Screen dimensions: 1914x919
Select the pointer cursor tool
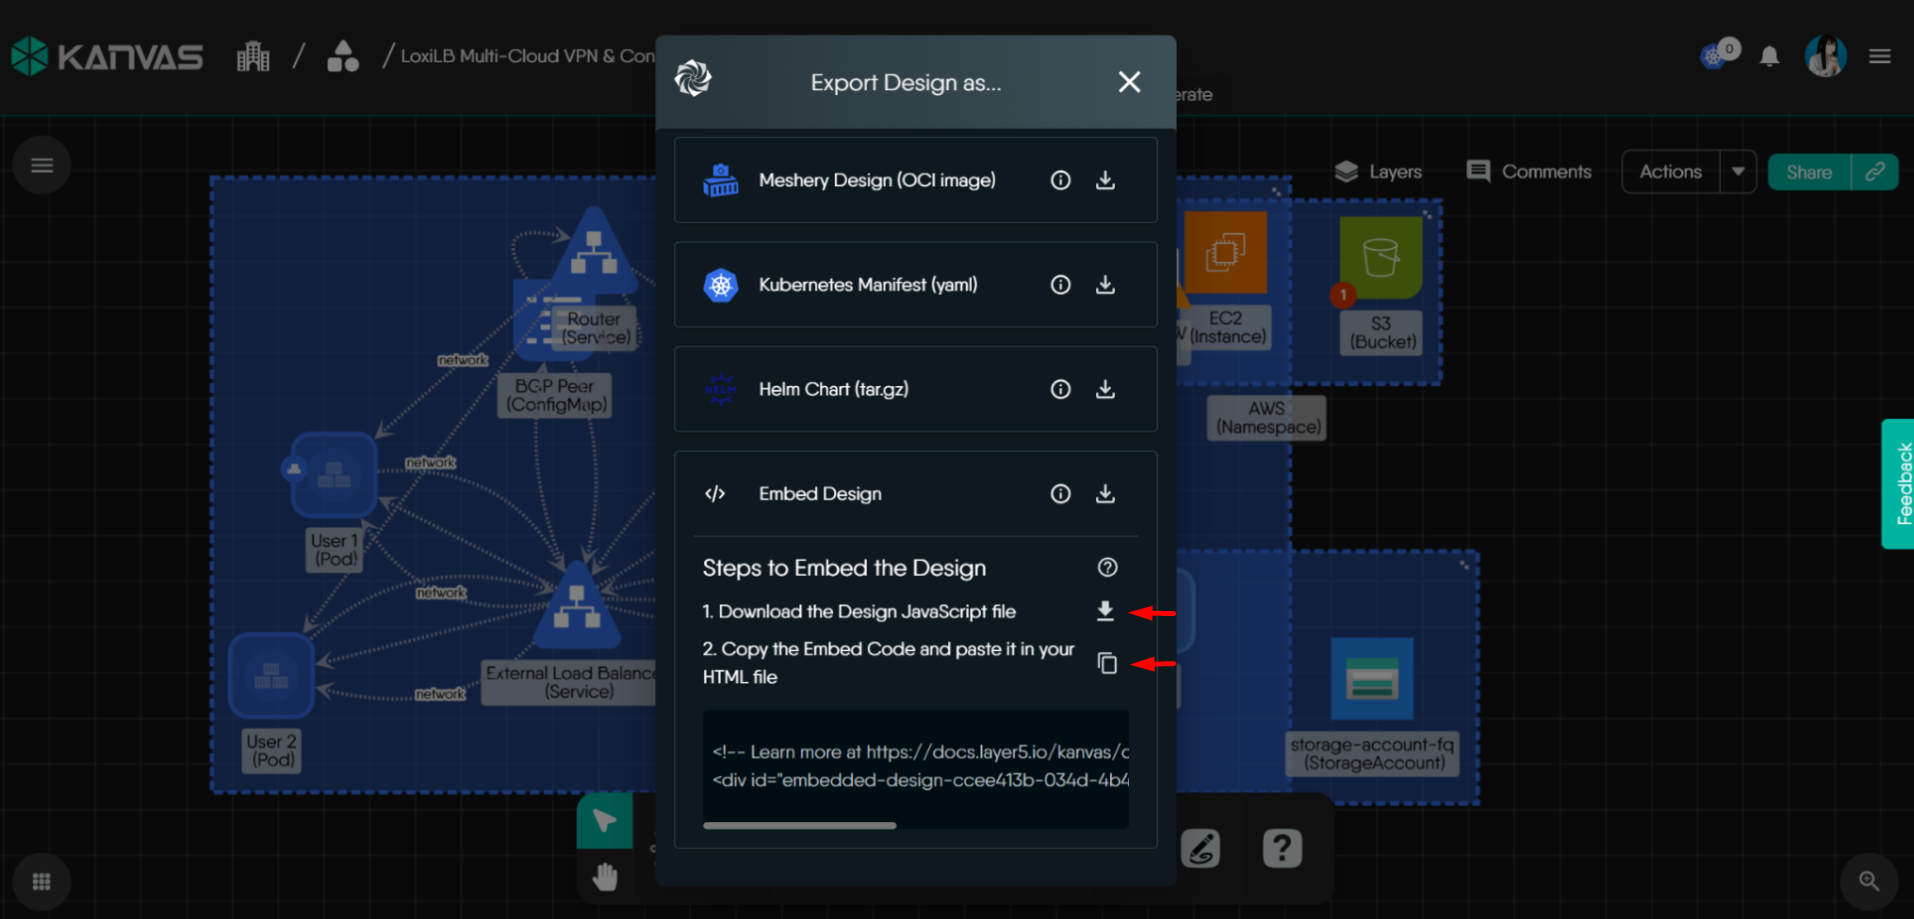(x=605, y=821)
